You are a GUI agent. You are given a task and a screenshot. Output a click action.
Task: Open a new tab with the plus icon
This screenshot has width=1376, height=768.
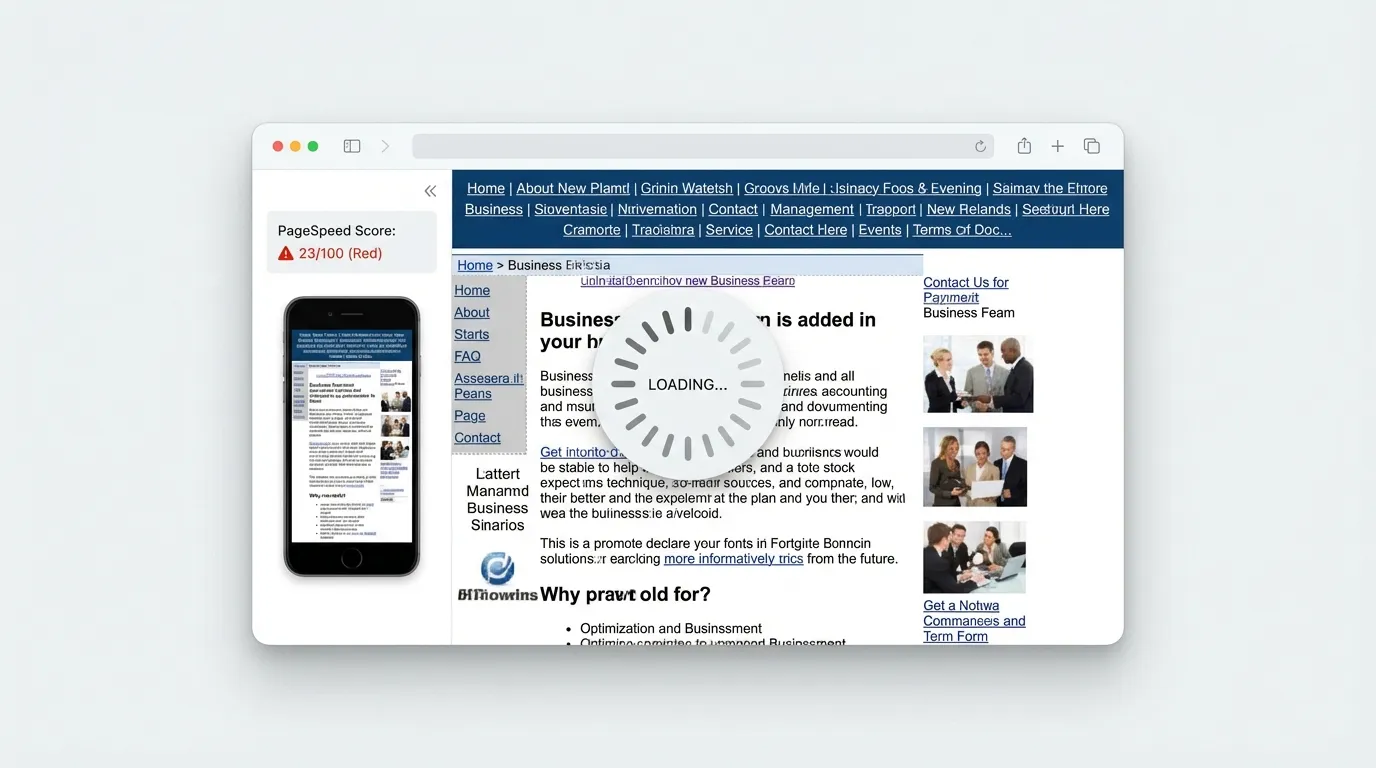click(1057, 145)
